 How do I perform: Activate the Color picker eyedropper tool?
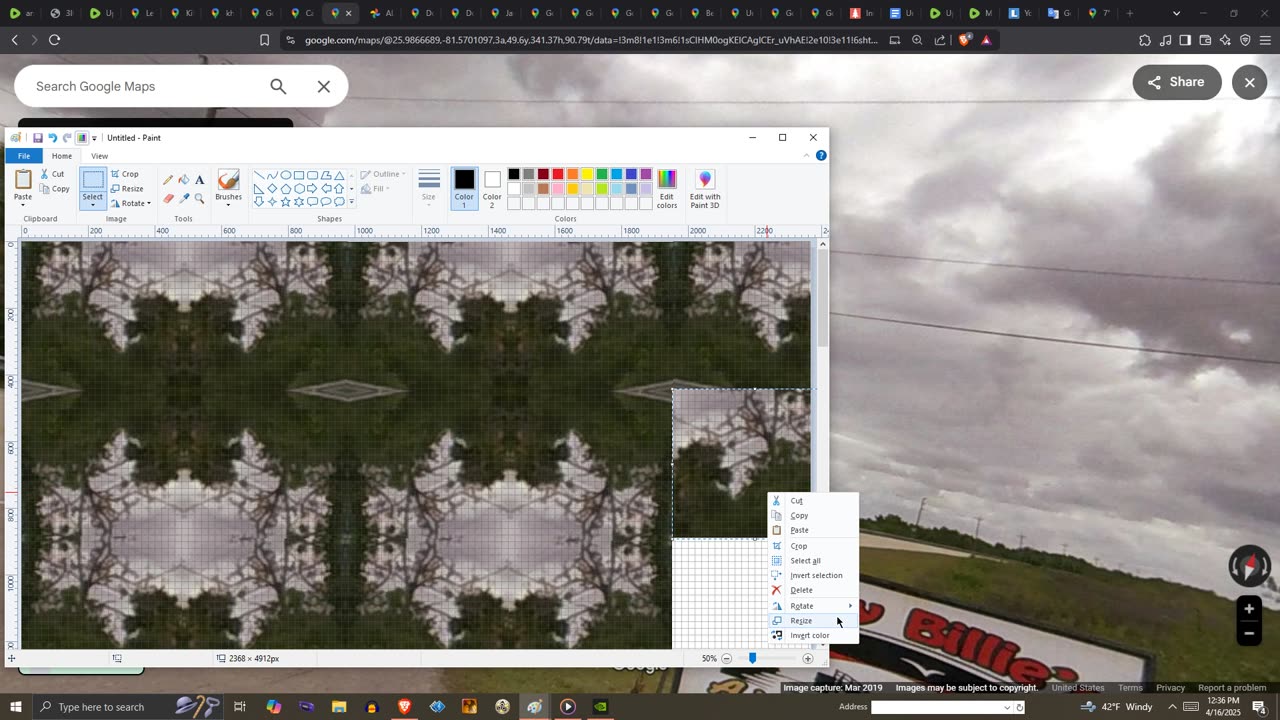184,198
